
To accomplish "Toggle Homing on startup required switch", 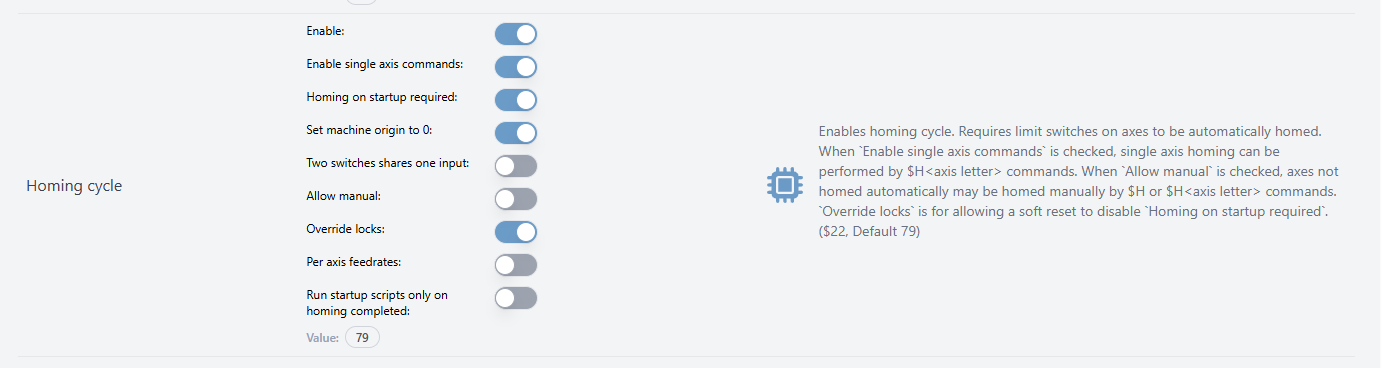I will click(x=516, y=100).
